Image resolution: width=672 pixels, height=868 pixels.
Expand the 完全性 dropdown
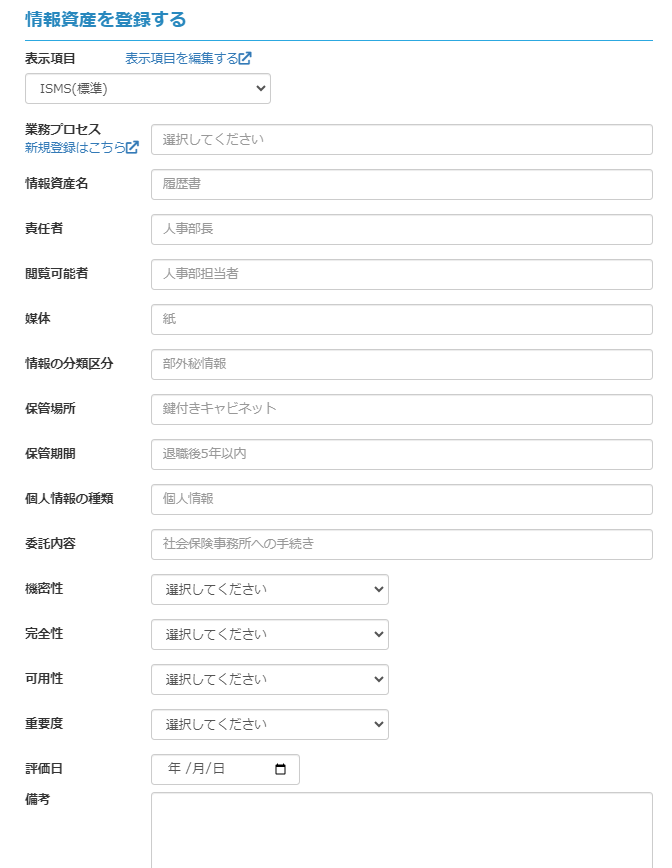tap(269, 635)
